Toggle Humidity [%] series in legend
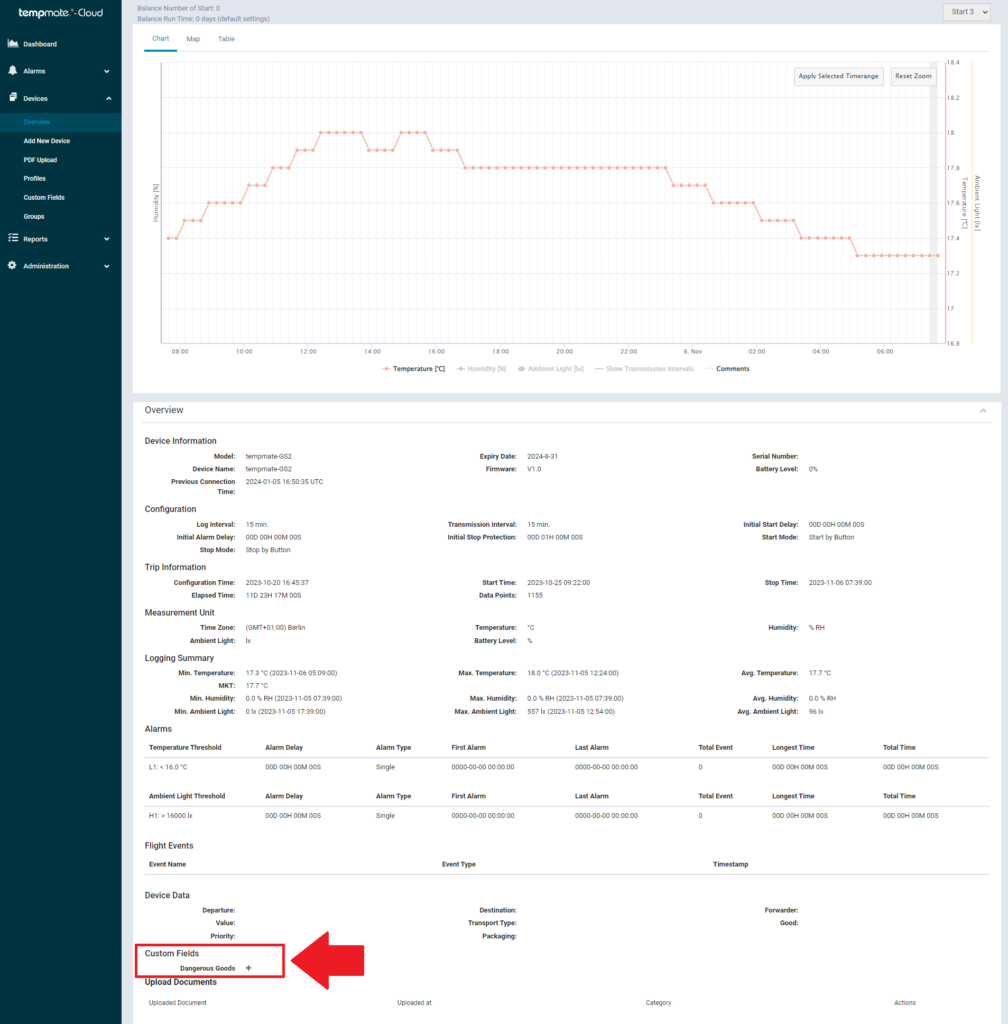This screenshot has height=1024, width=1008. [481, 369]
